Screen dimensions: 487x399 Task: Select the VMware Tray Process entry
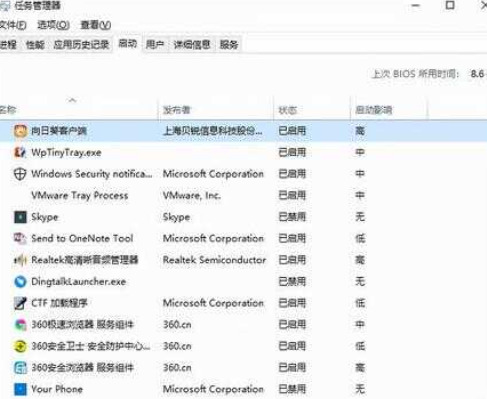[80, 195]
